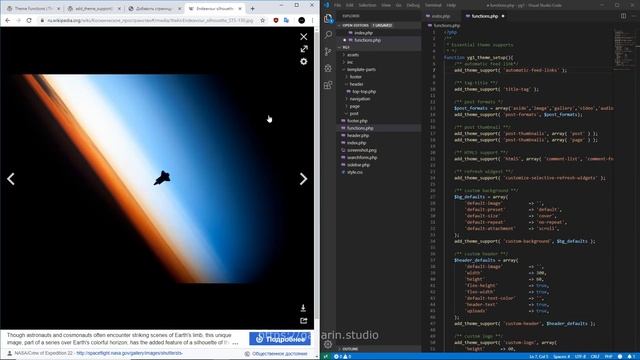
Task: Open sidebar.php in the Explorer tree
Action: point(358,165)
